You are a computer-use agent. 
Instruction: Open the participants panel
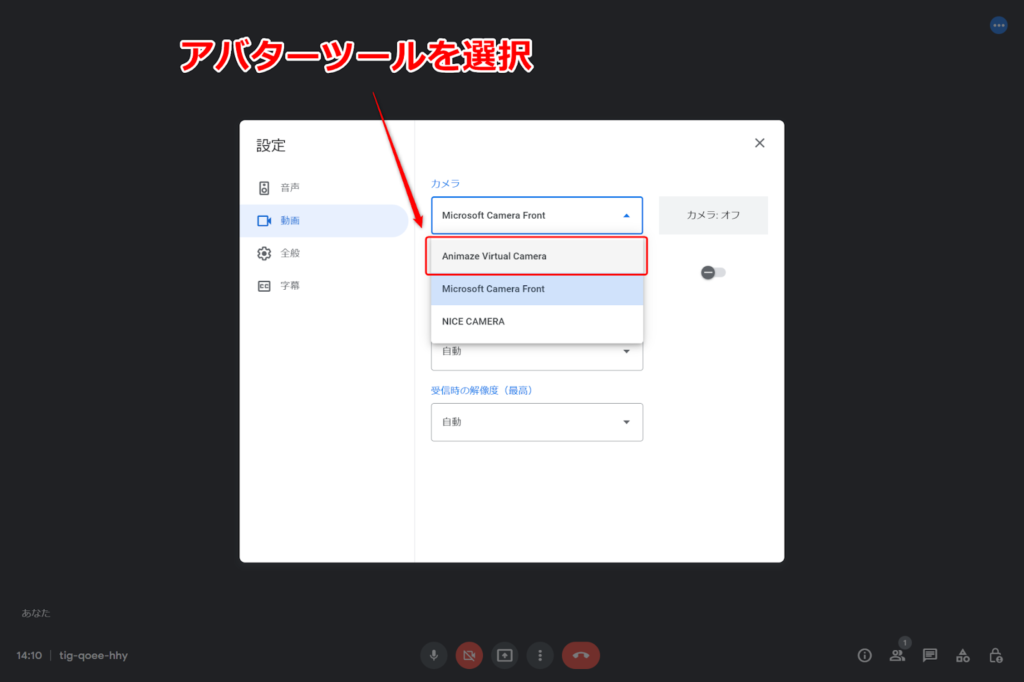tap(897, 655)
